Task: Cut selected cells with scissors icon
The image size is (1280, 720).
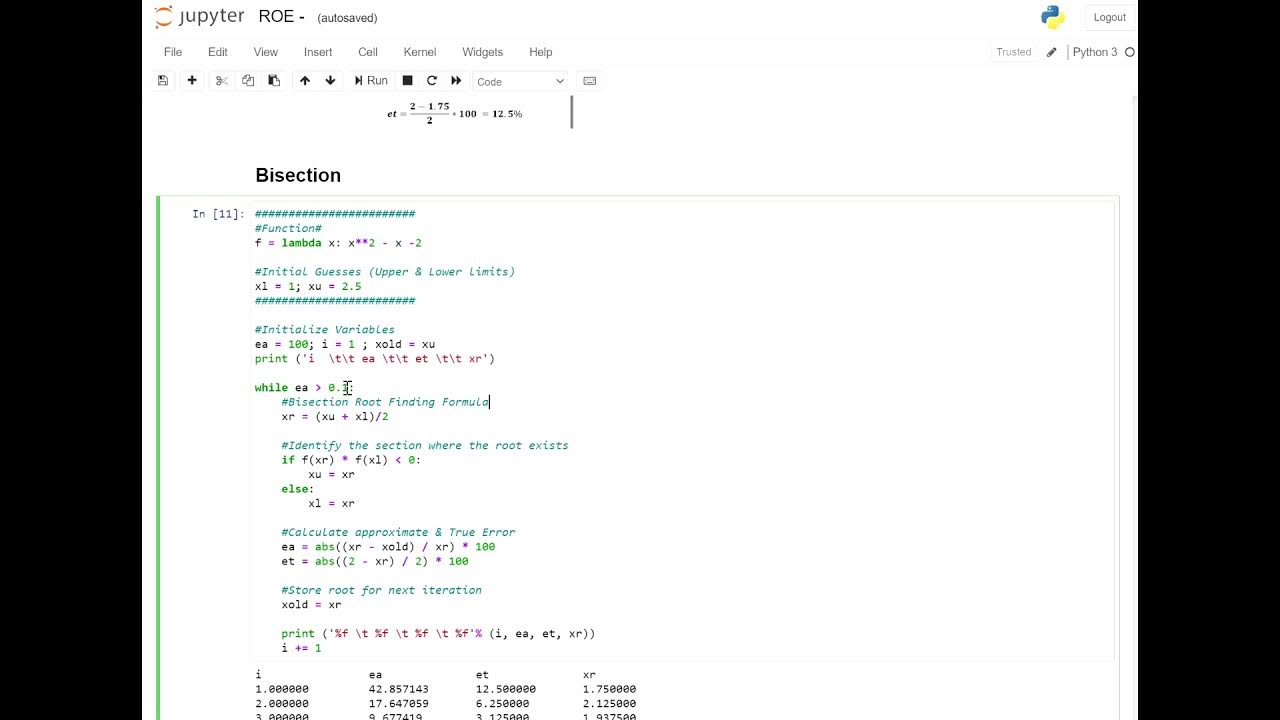Action: (x=222, y=81)
